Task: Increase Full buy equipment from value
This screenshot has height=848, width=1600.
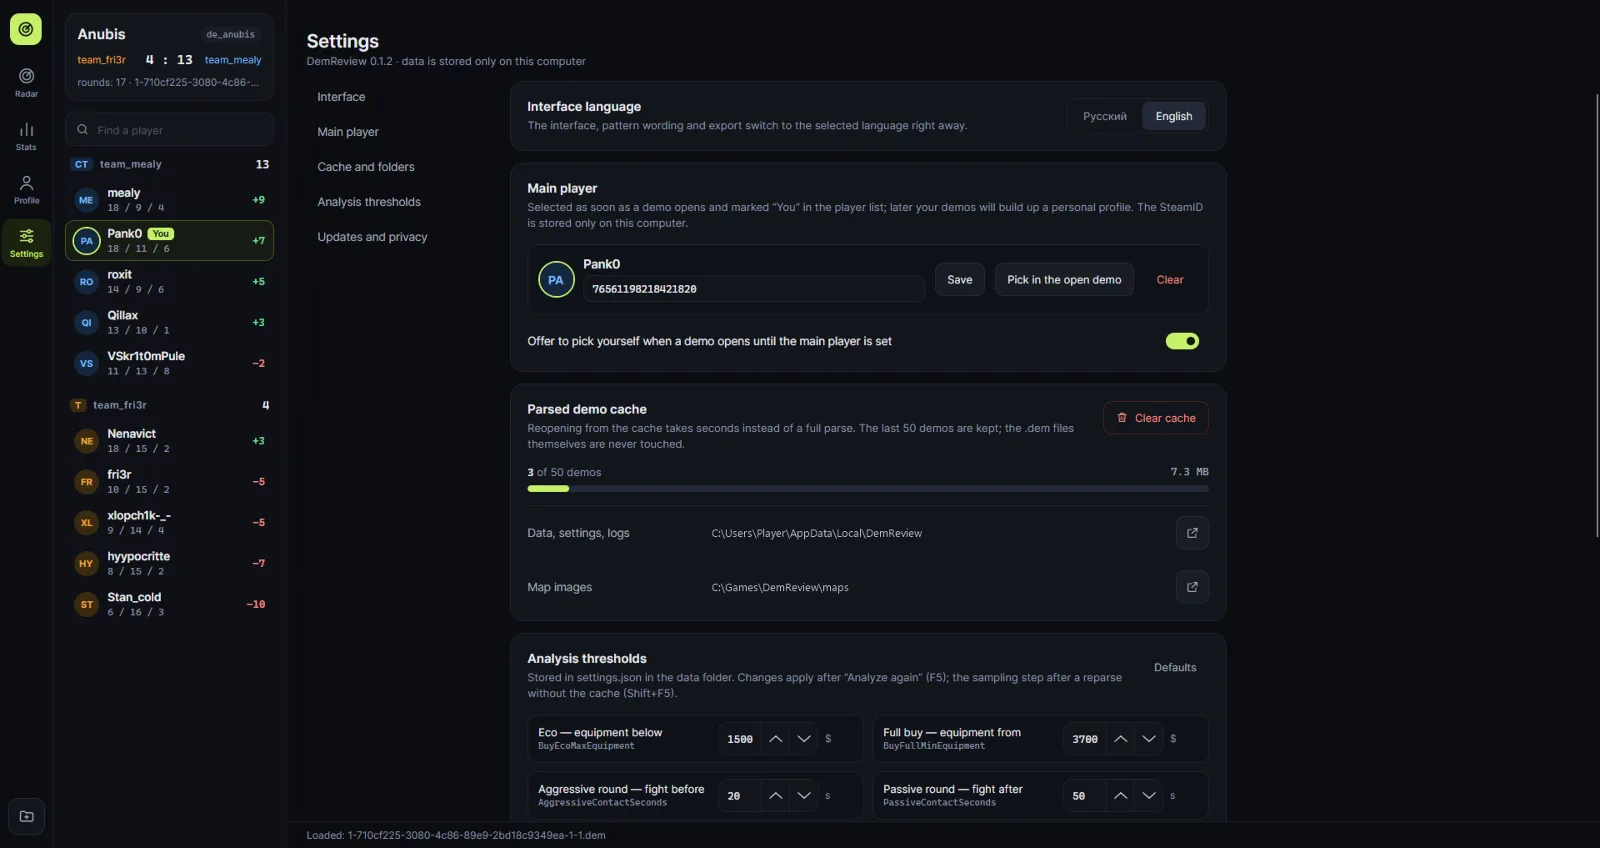Action: 1121,739
